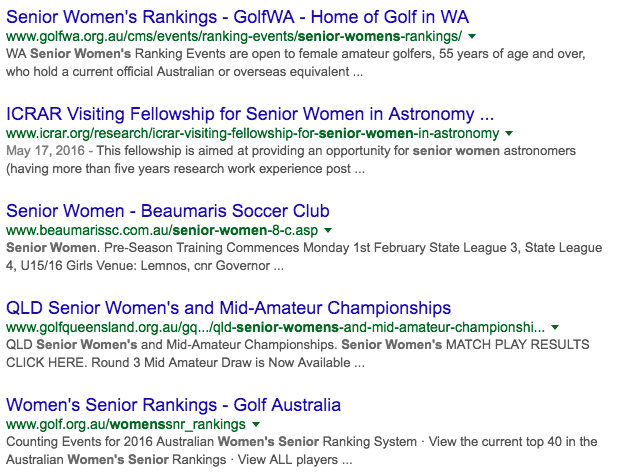Click the beaumarissc.com.au green URL
620x473 pixels.
click(162, 230)
